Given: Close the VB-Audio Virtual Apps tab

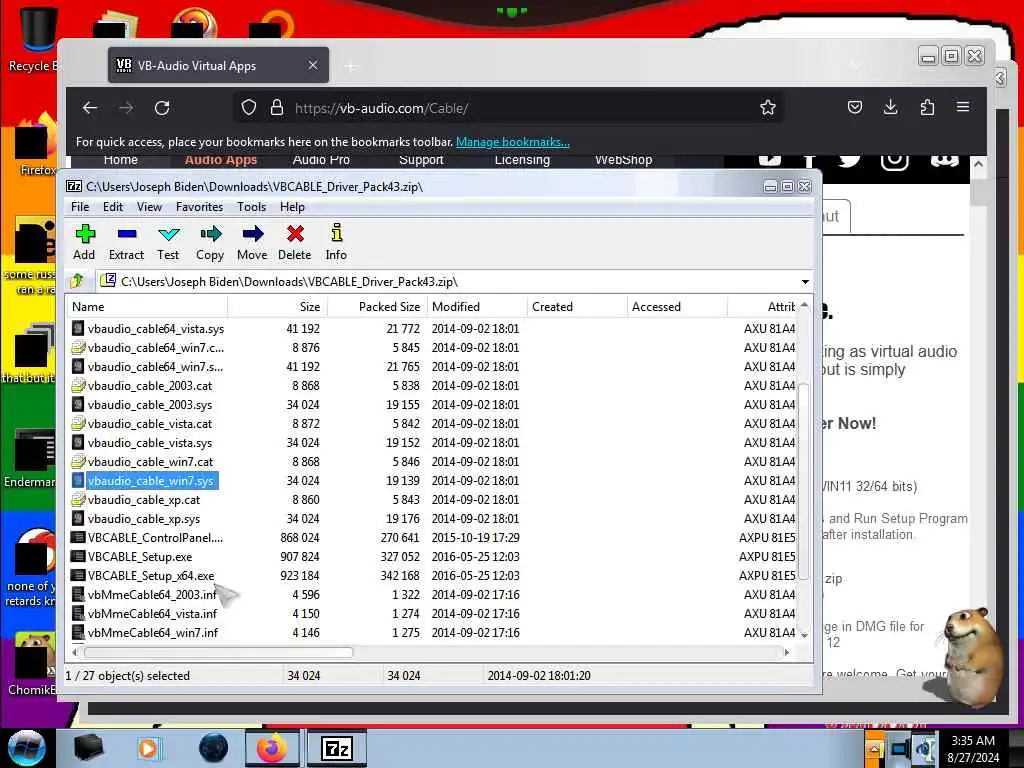Looking at the screenshot, I should pyautogui.click(x=313, y=65).
